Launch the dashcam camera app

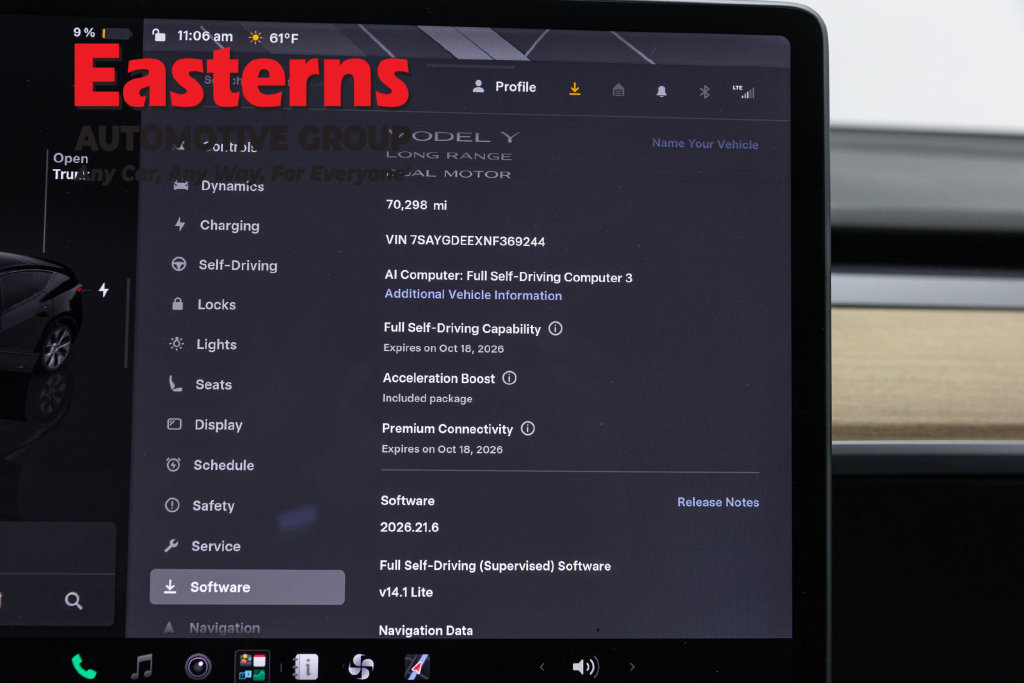[198, 667]
